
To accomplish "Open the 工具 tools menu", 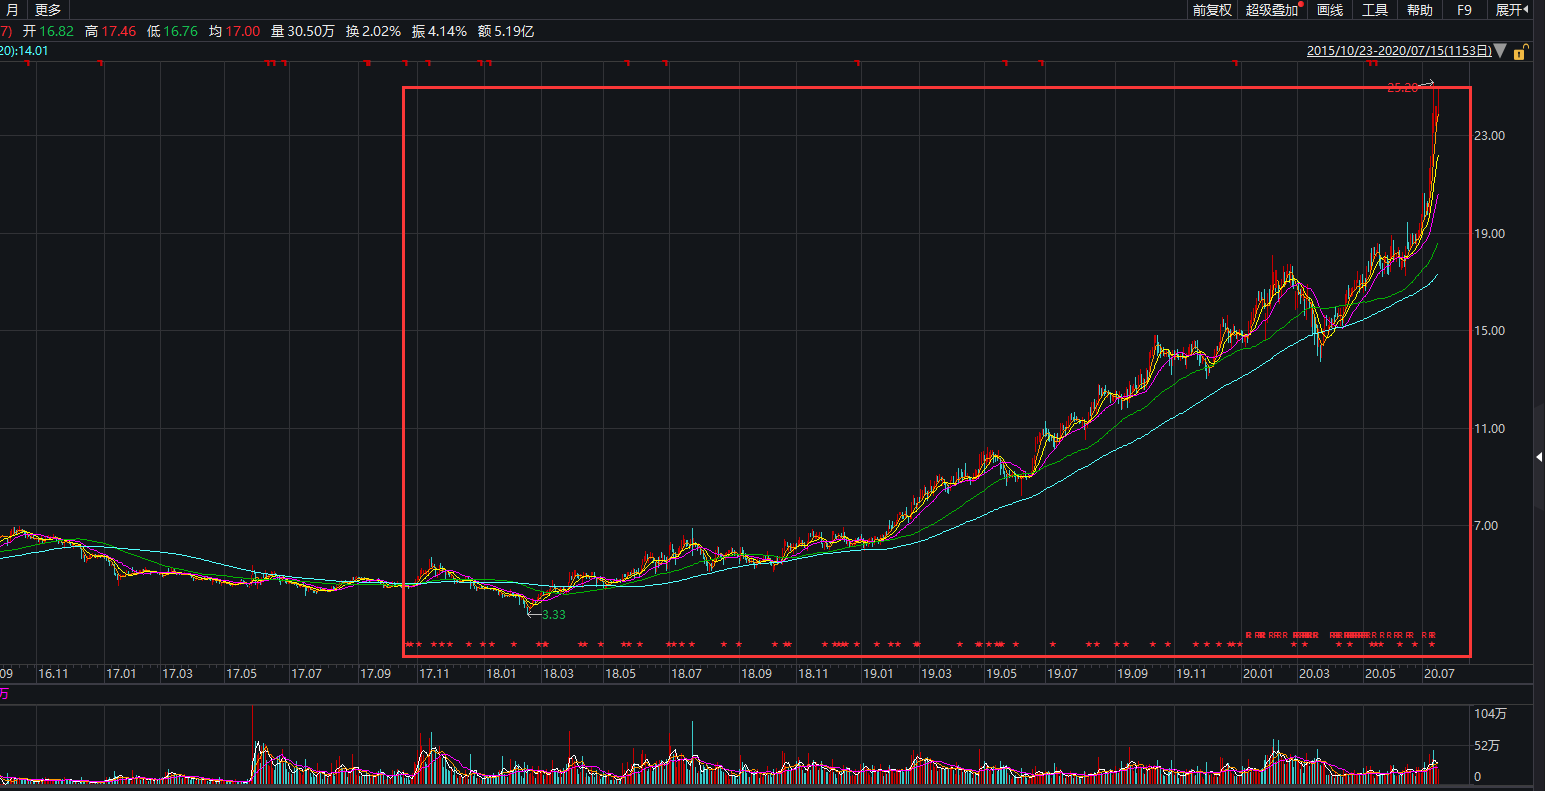I will [1375, 10].
